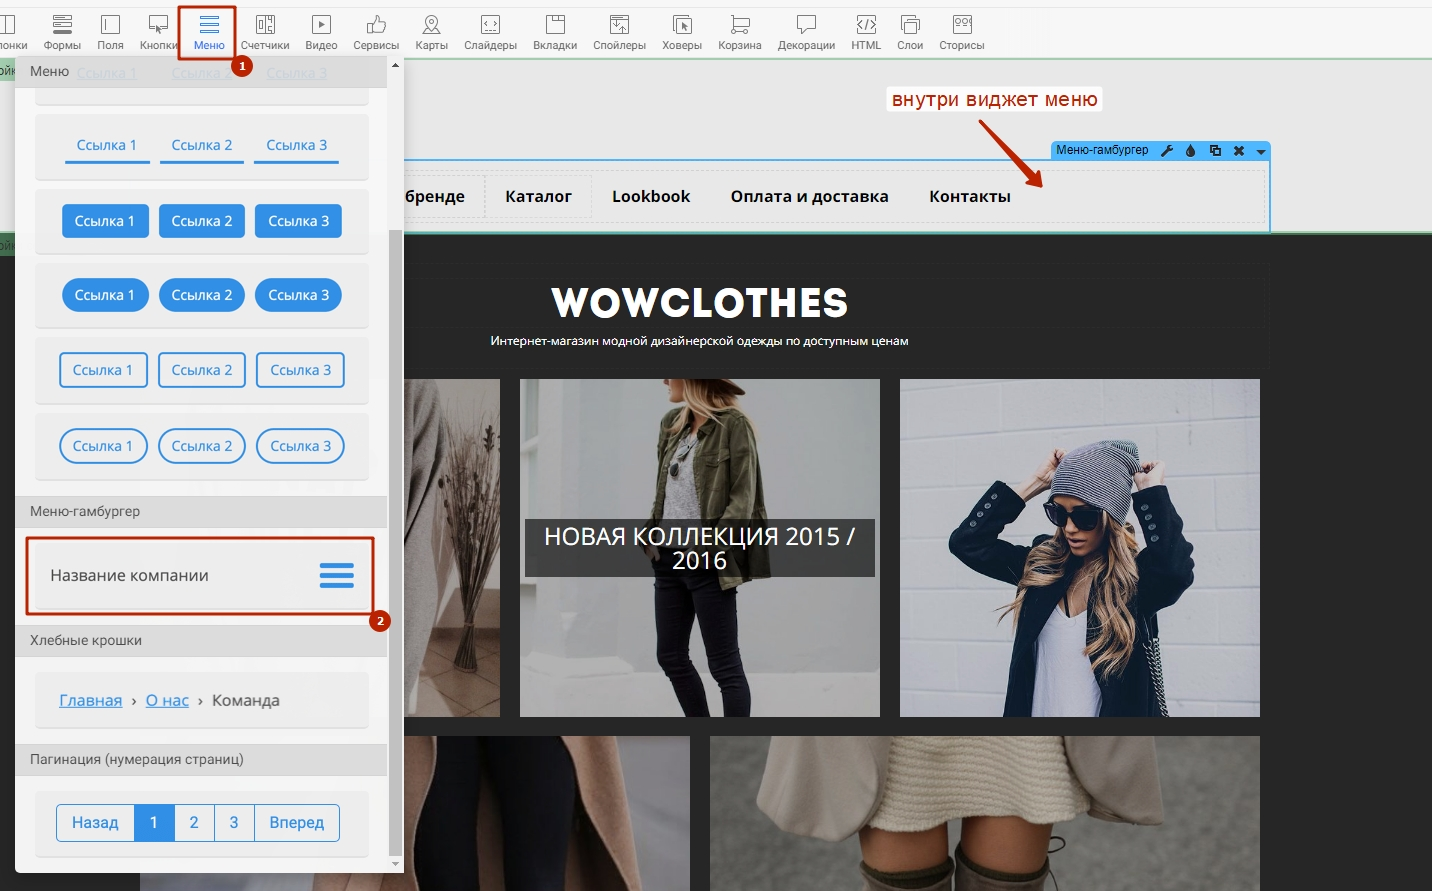Click outlined square Ссылка 3 button
This screenshot has width=1432, height=891.
tap(301, 370)
